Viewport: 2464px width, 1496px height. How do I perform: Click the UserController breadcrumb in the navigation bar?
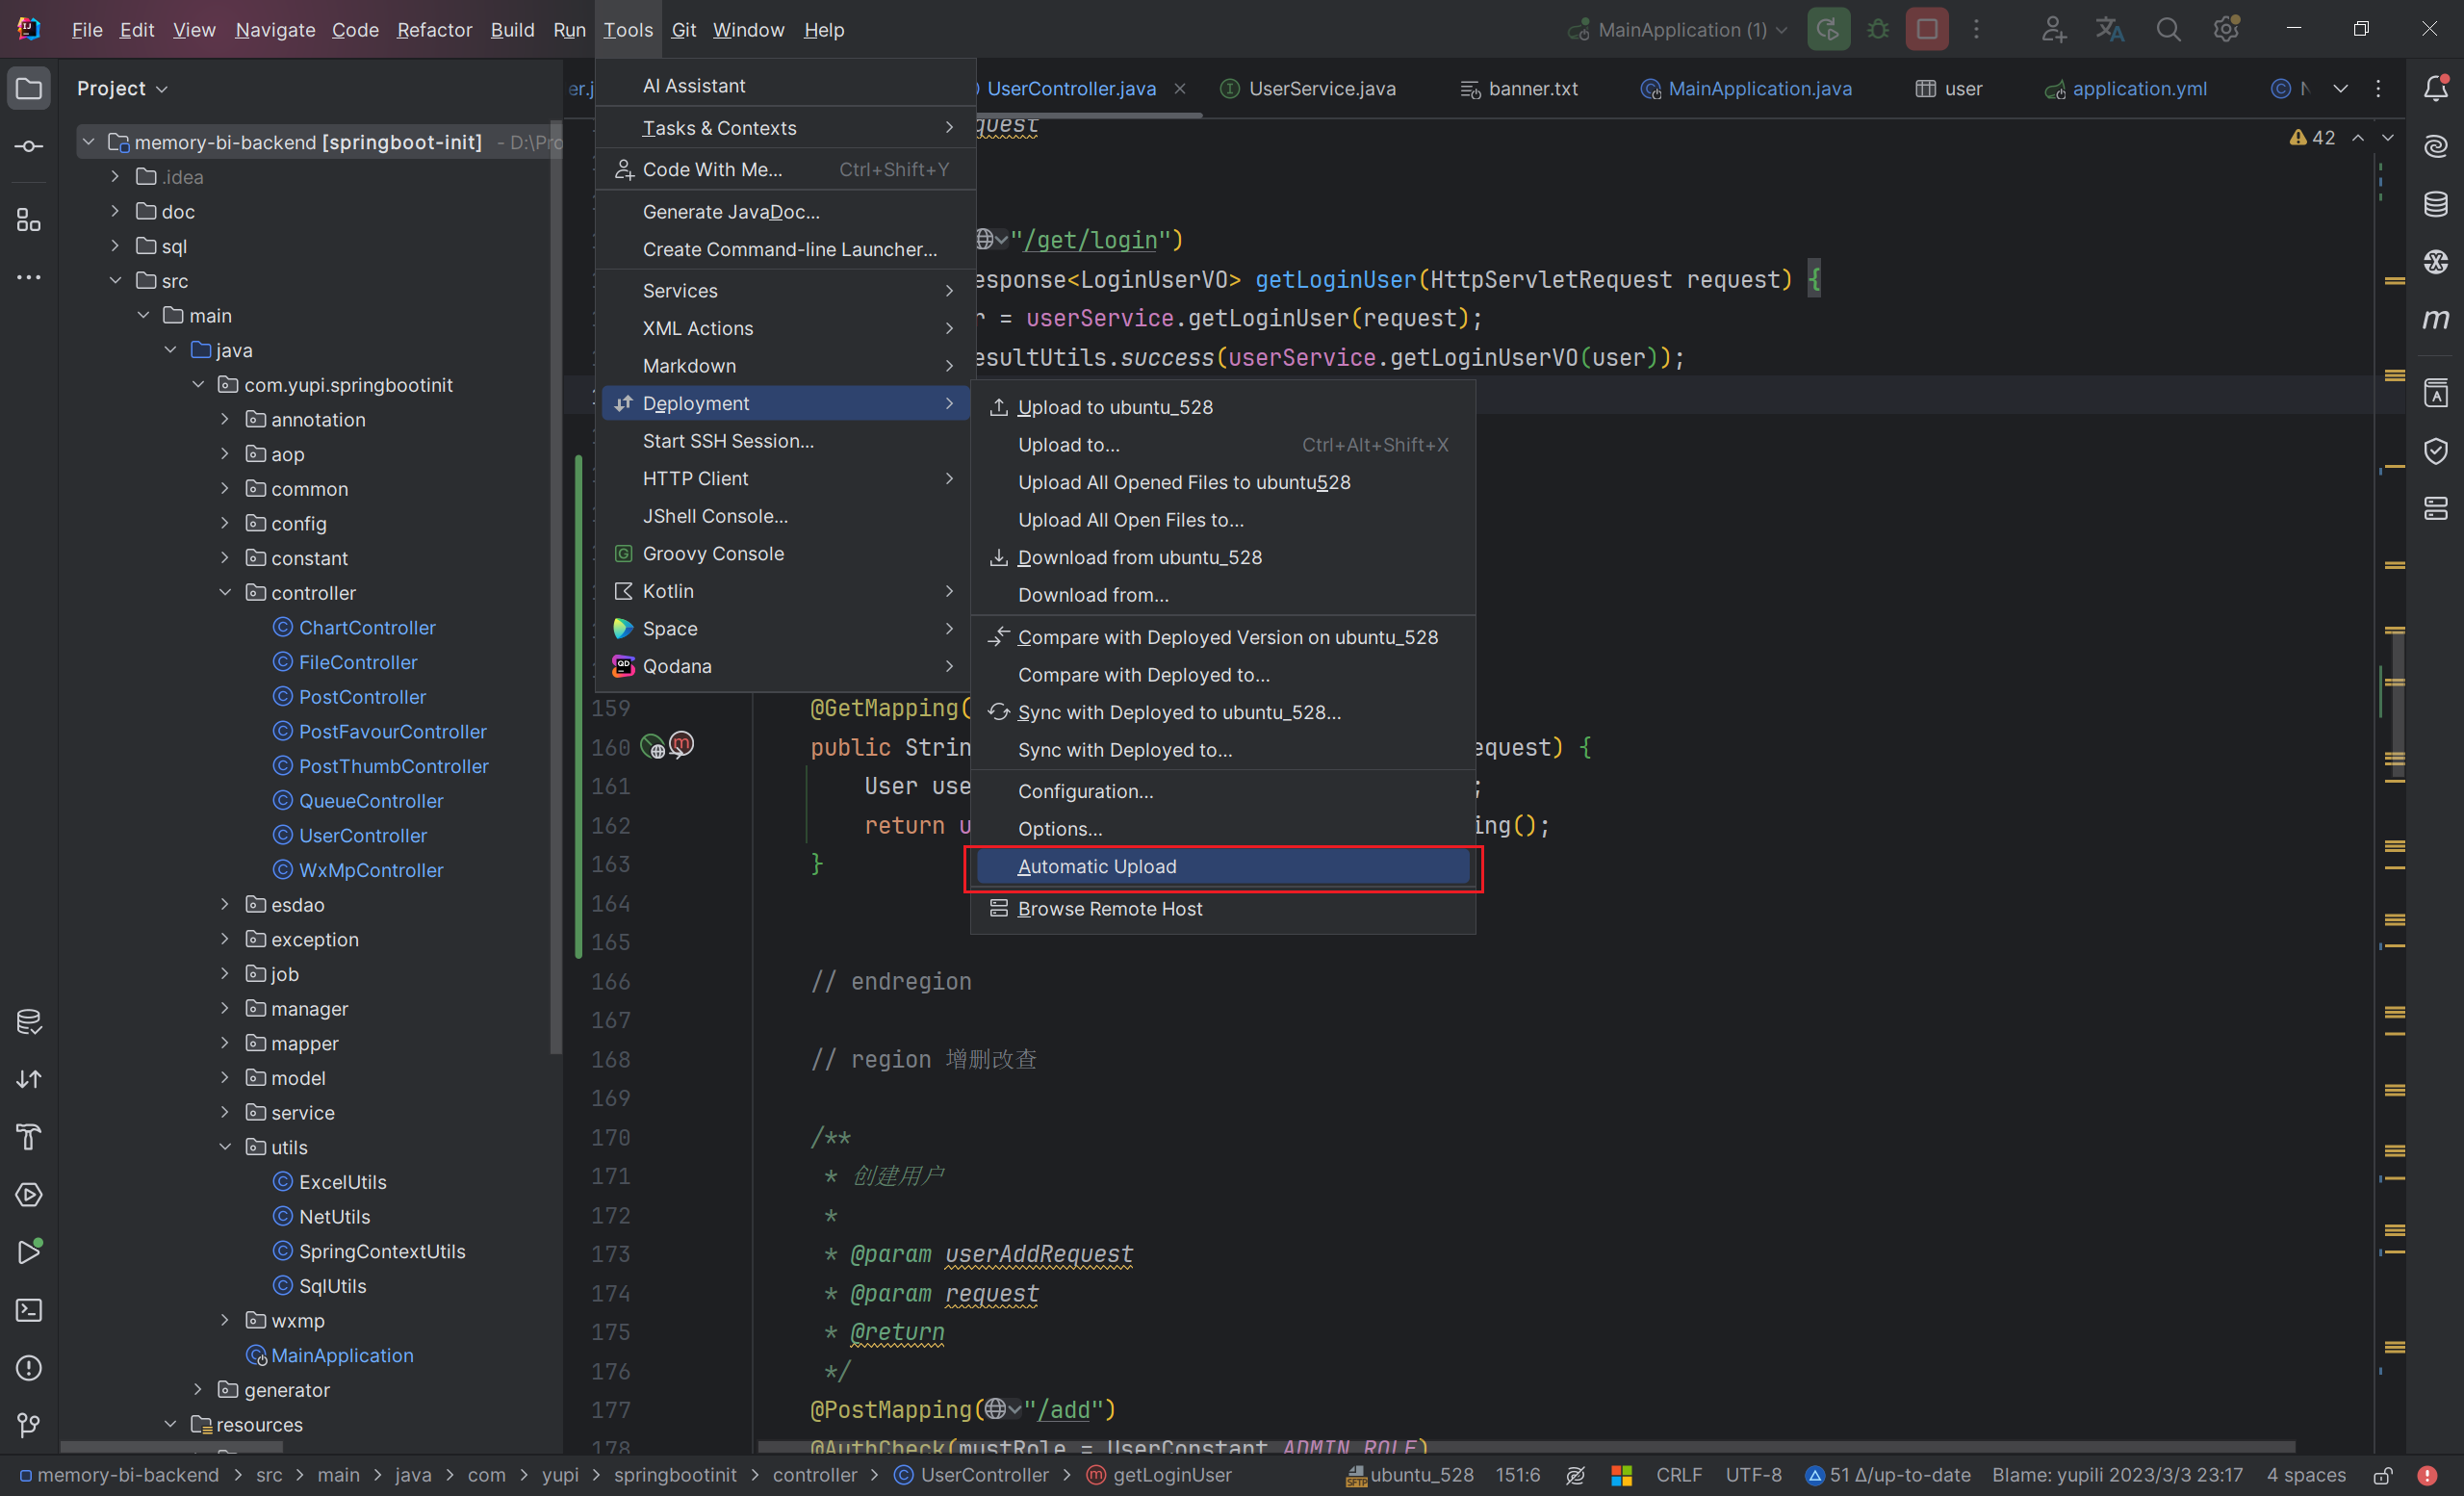pyautogui.click(x=972, y=1475)
